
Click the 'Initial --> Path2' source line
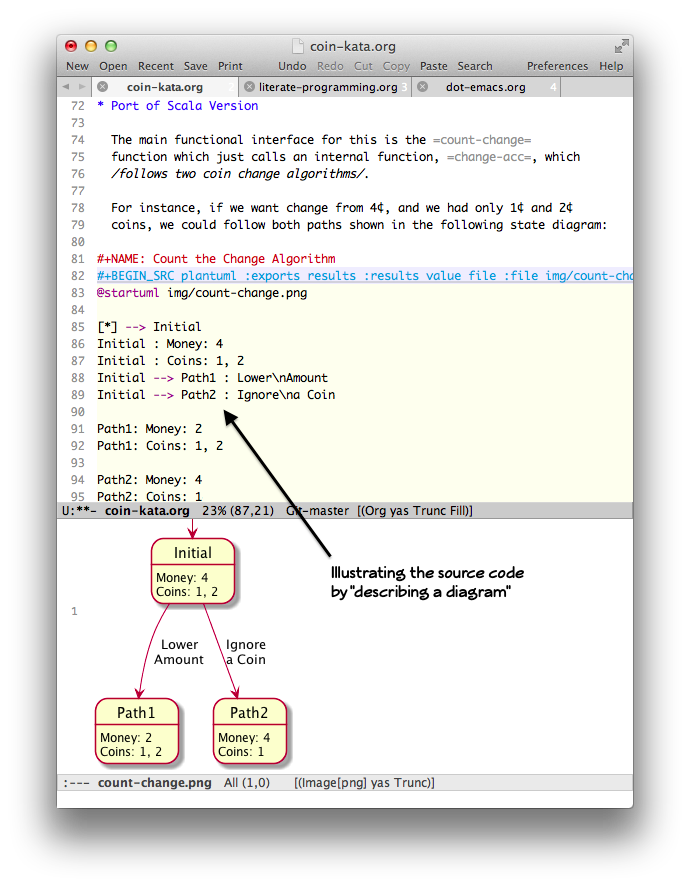(x=216, y=395)
